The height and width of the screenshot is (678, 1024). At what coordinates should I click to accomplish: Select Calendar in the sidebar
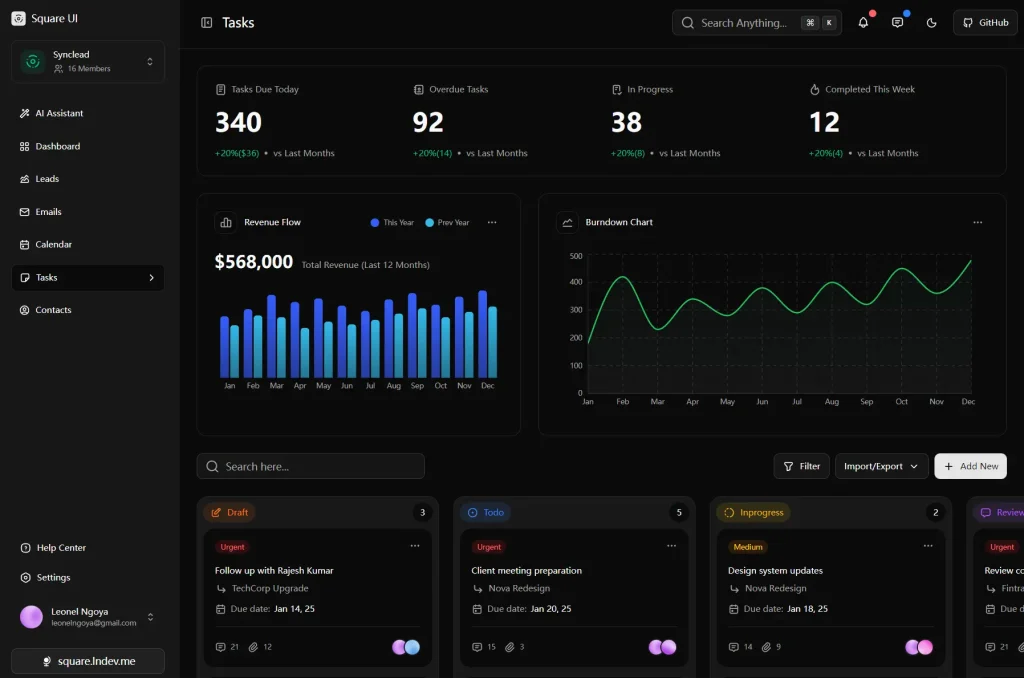[52, 244]
